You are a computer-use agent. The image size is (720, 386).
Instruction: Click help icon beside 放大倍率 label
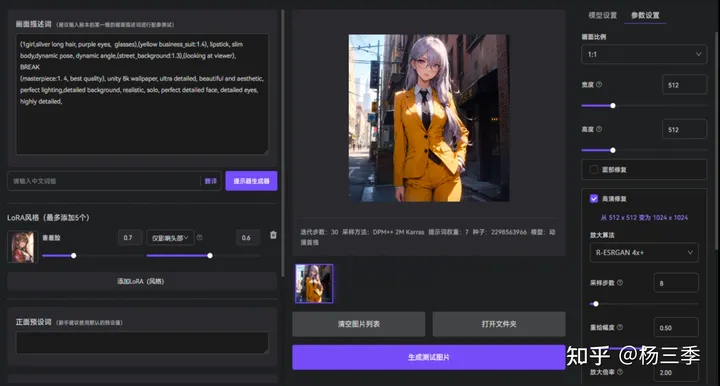point(620,372)
